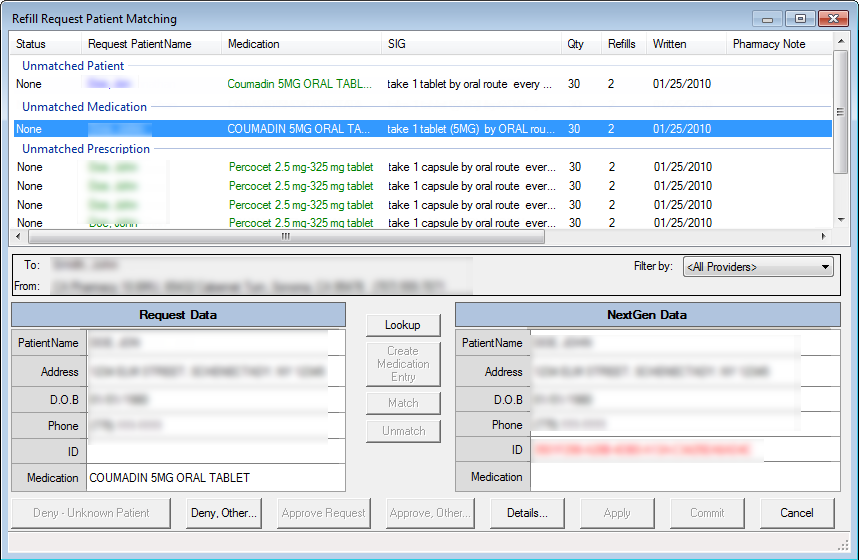Screen dimensions: 859x560
Task: Click the Qty column header
Action: (x=581, y=44)
